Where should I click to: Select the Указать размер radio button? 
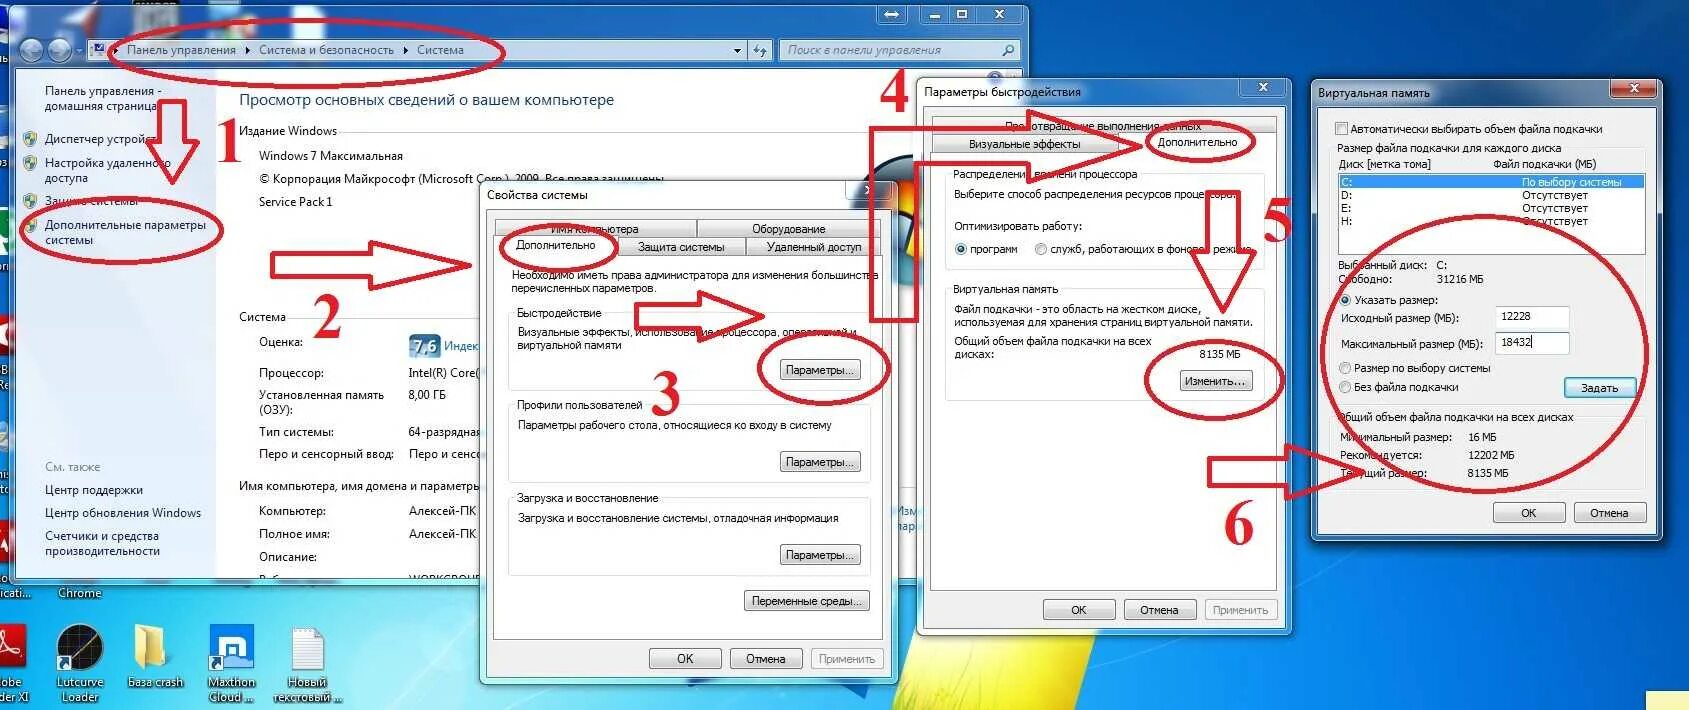click(1345, 300)
